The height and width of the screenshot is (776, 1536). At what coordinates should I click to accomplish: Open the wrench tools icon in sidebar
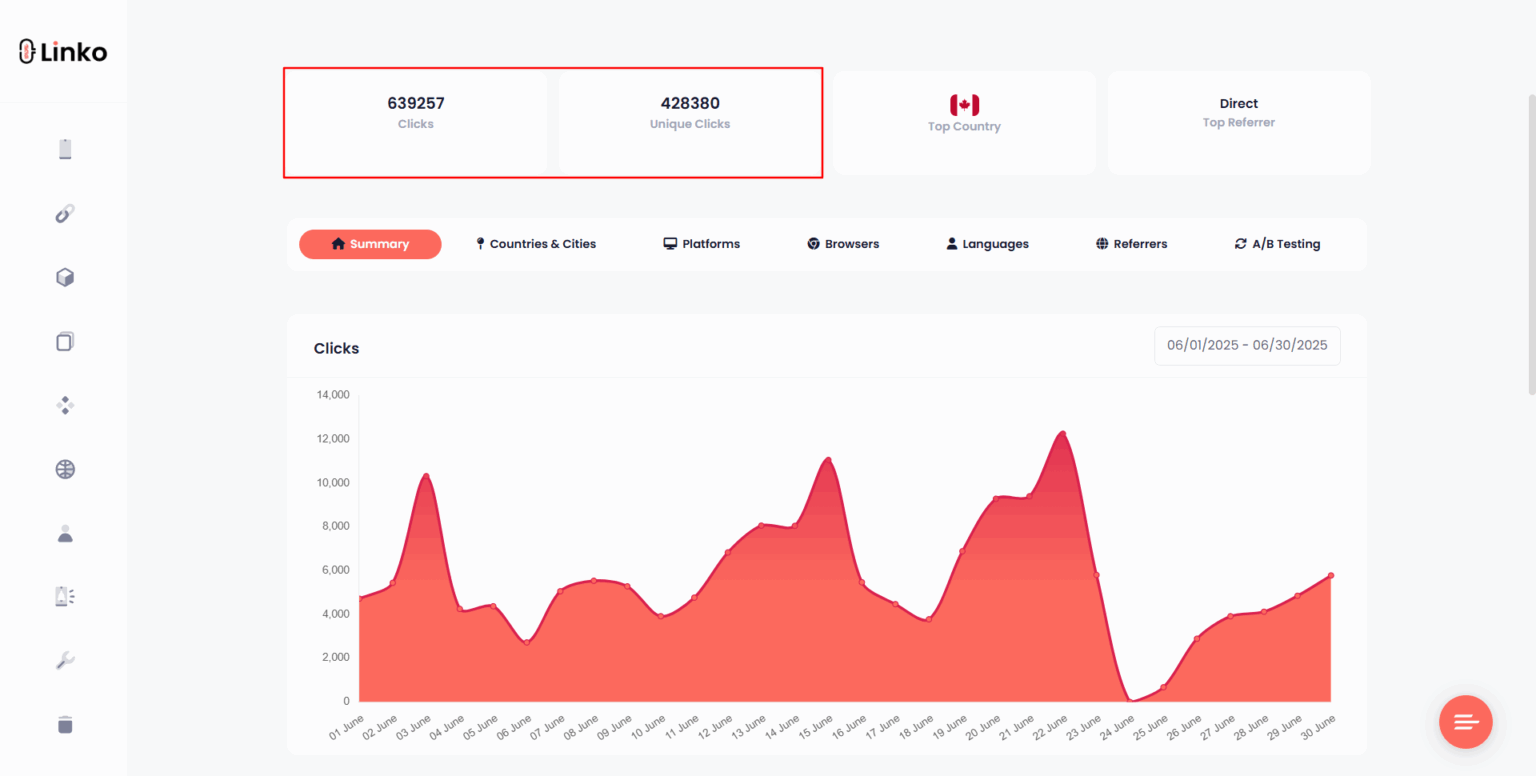coord(65,660)
